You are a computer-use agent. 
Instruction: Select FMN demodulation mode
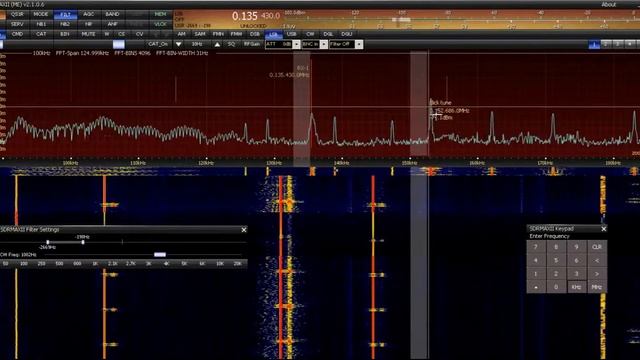[x=218, y=34]
